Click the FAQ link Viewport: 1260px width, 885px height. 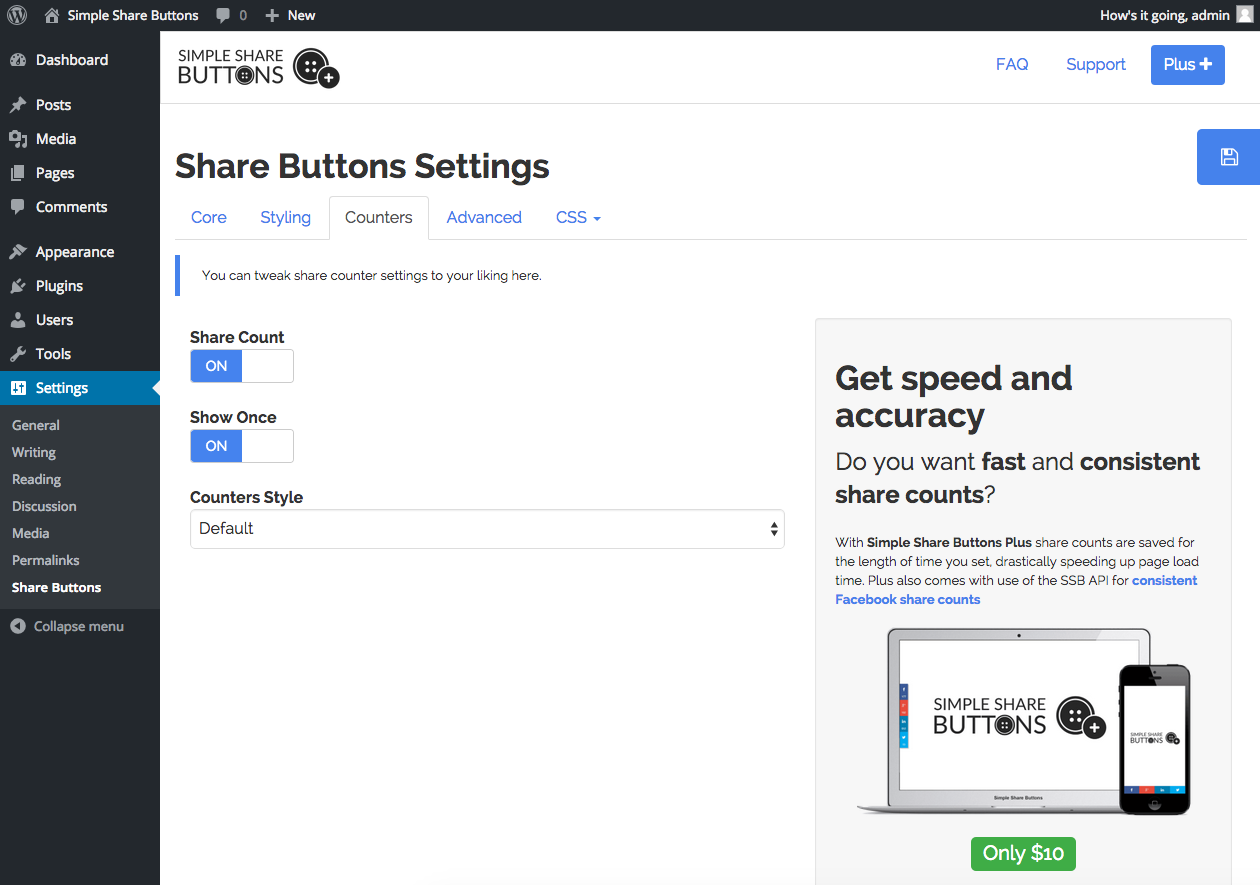tap(1012, 64)
